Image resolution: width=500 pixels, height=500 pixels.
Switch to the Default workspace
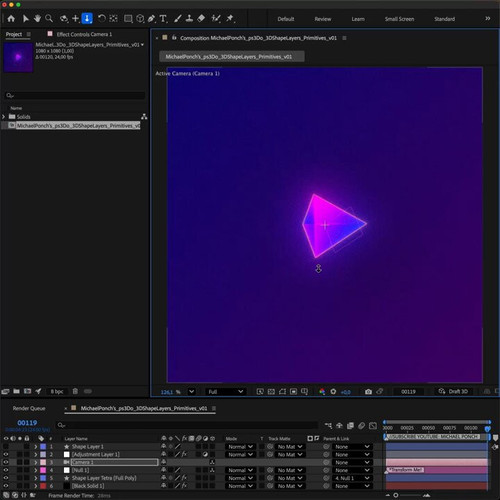pyautogui.click(x=286, y=19)
